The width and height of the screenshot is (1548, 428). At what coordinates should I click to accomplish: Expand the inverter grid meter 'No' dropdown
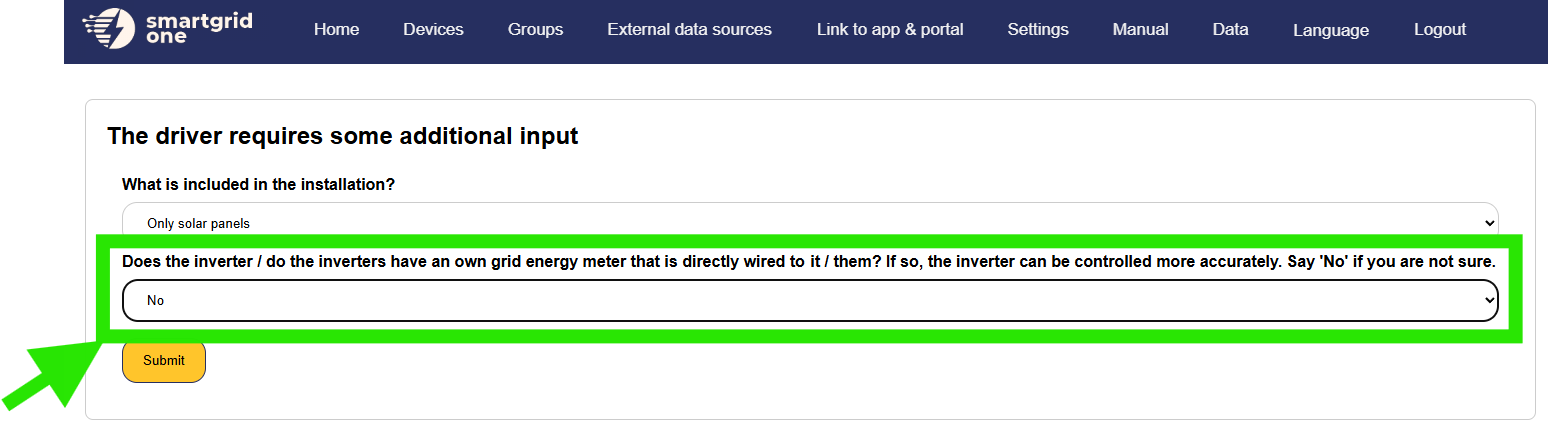[x=810, y=300]
